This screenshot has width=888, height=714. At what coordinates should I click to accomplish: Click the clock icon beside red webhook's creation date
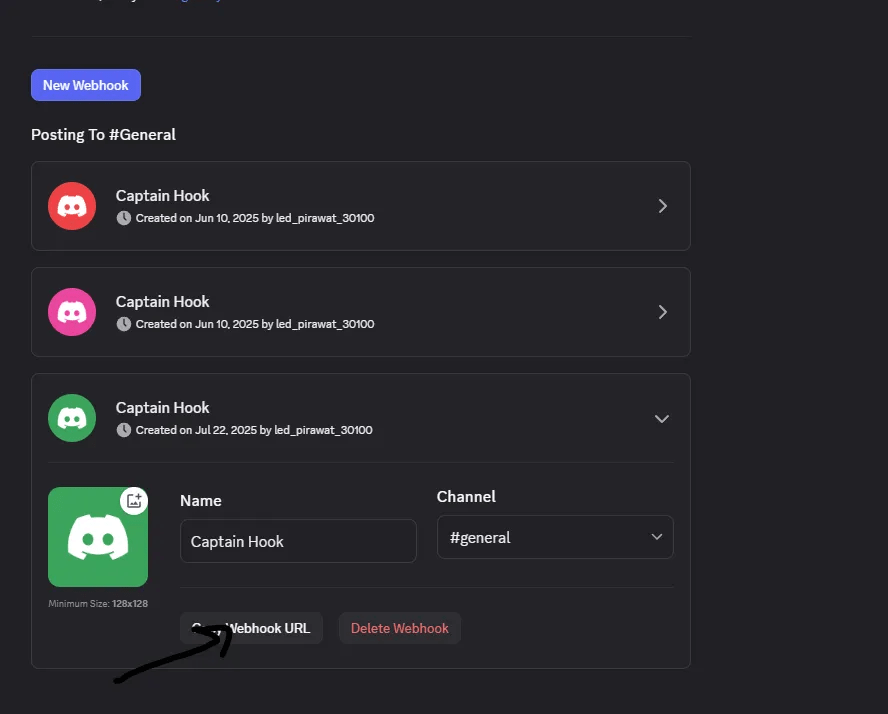124,218
